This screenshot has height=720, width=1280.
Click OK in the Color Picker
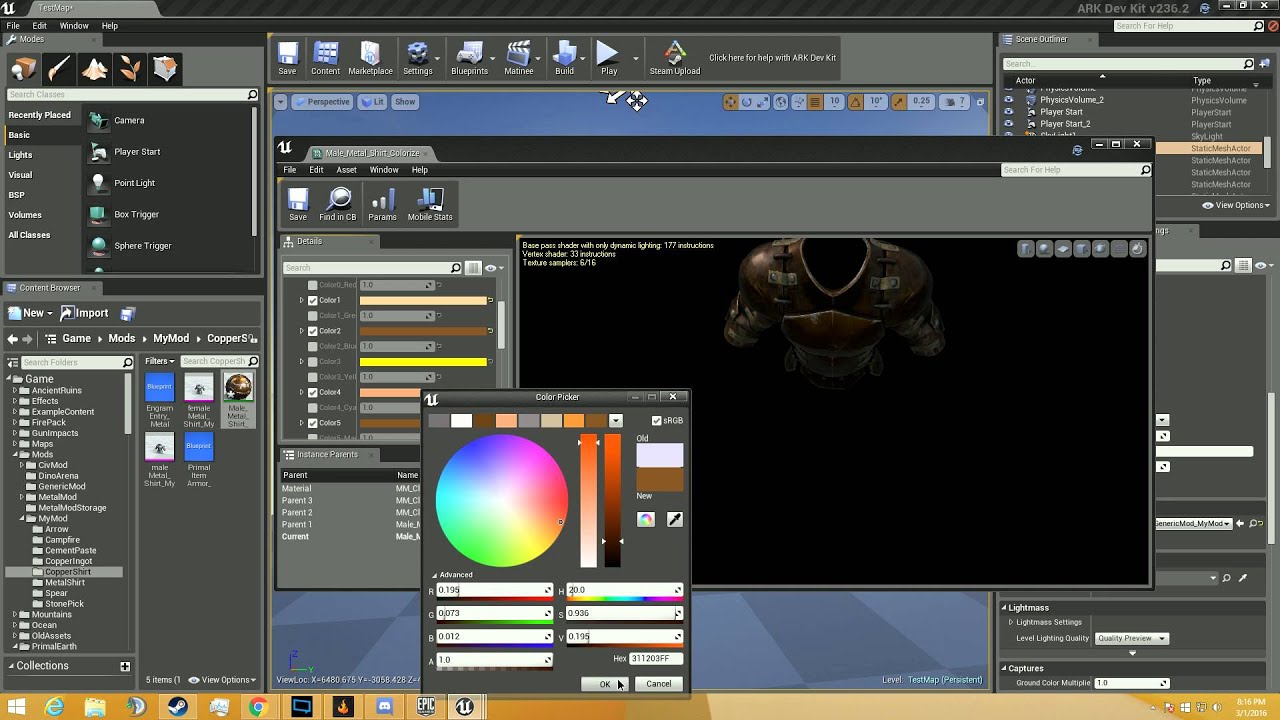click(x=604, y=684)
